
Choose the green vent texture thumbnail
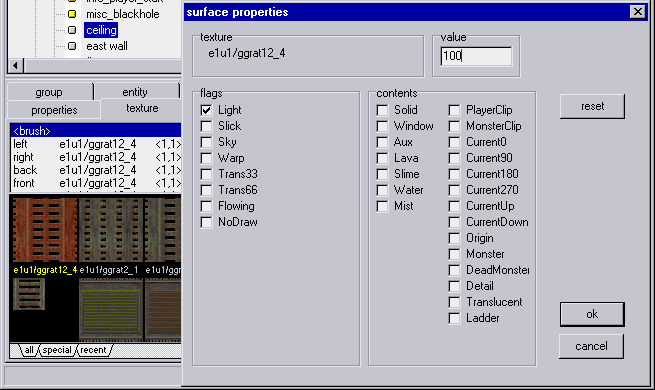[x=111, y=310]
